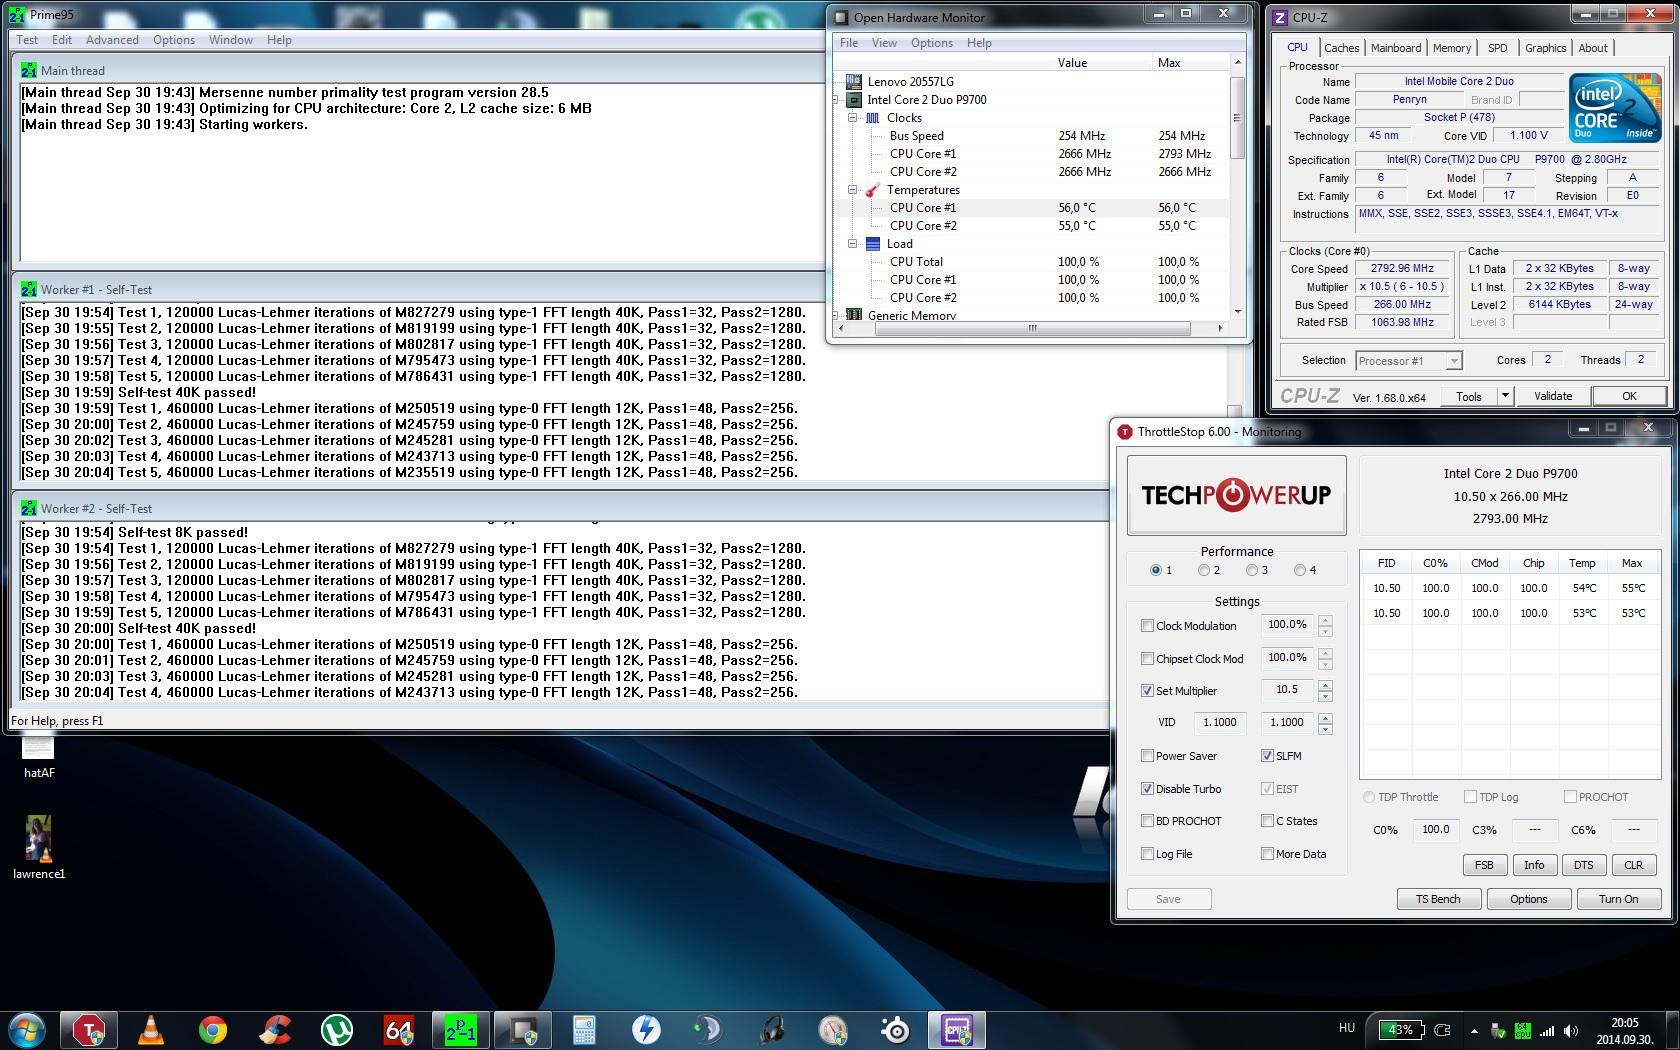Open uTorrent from the taskbar
Viewport: 1680px width, 1050px height.
pos(337,1030)
